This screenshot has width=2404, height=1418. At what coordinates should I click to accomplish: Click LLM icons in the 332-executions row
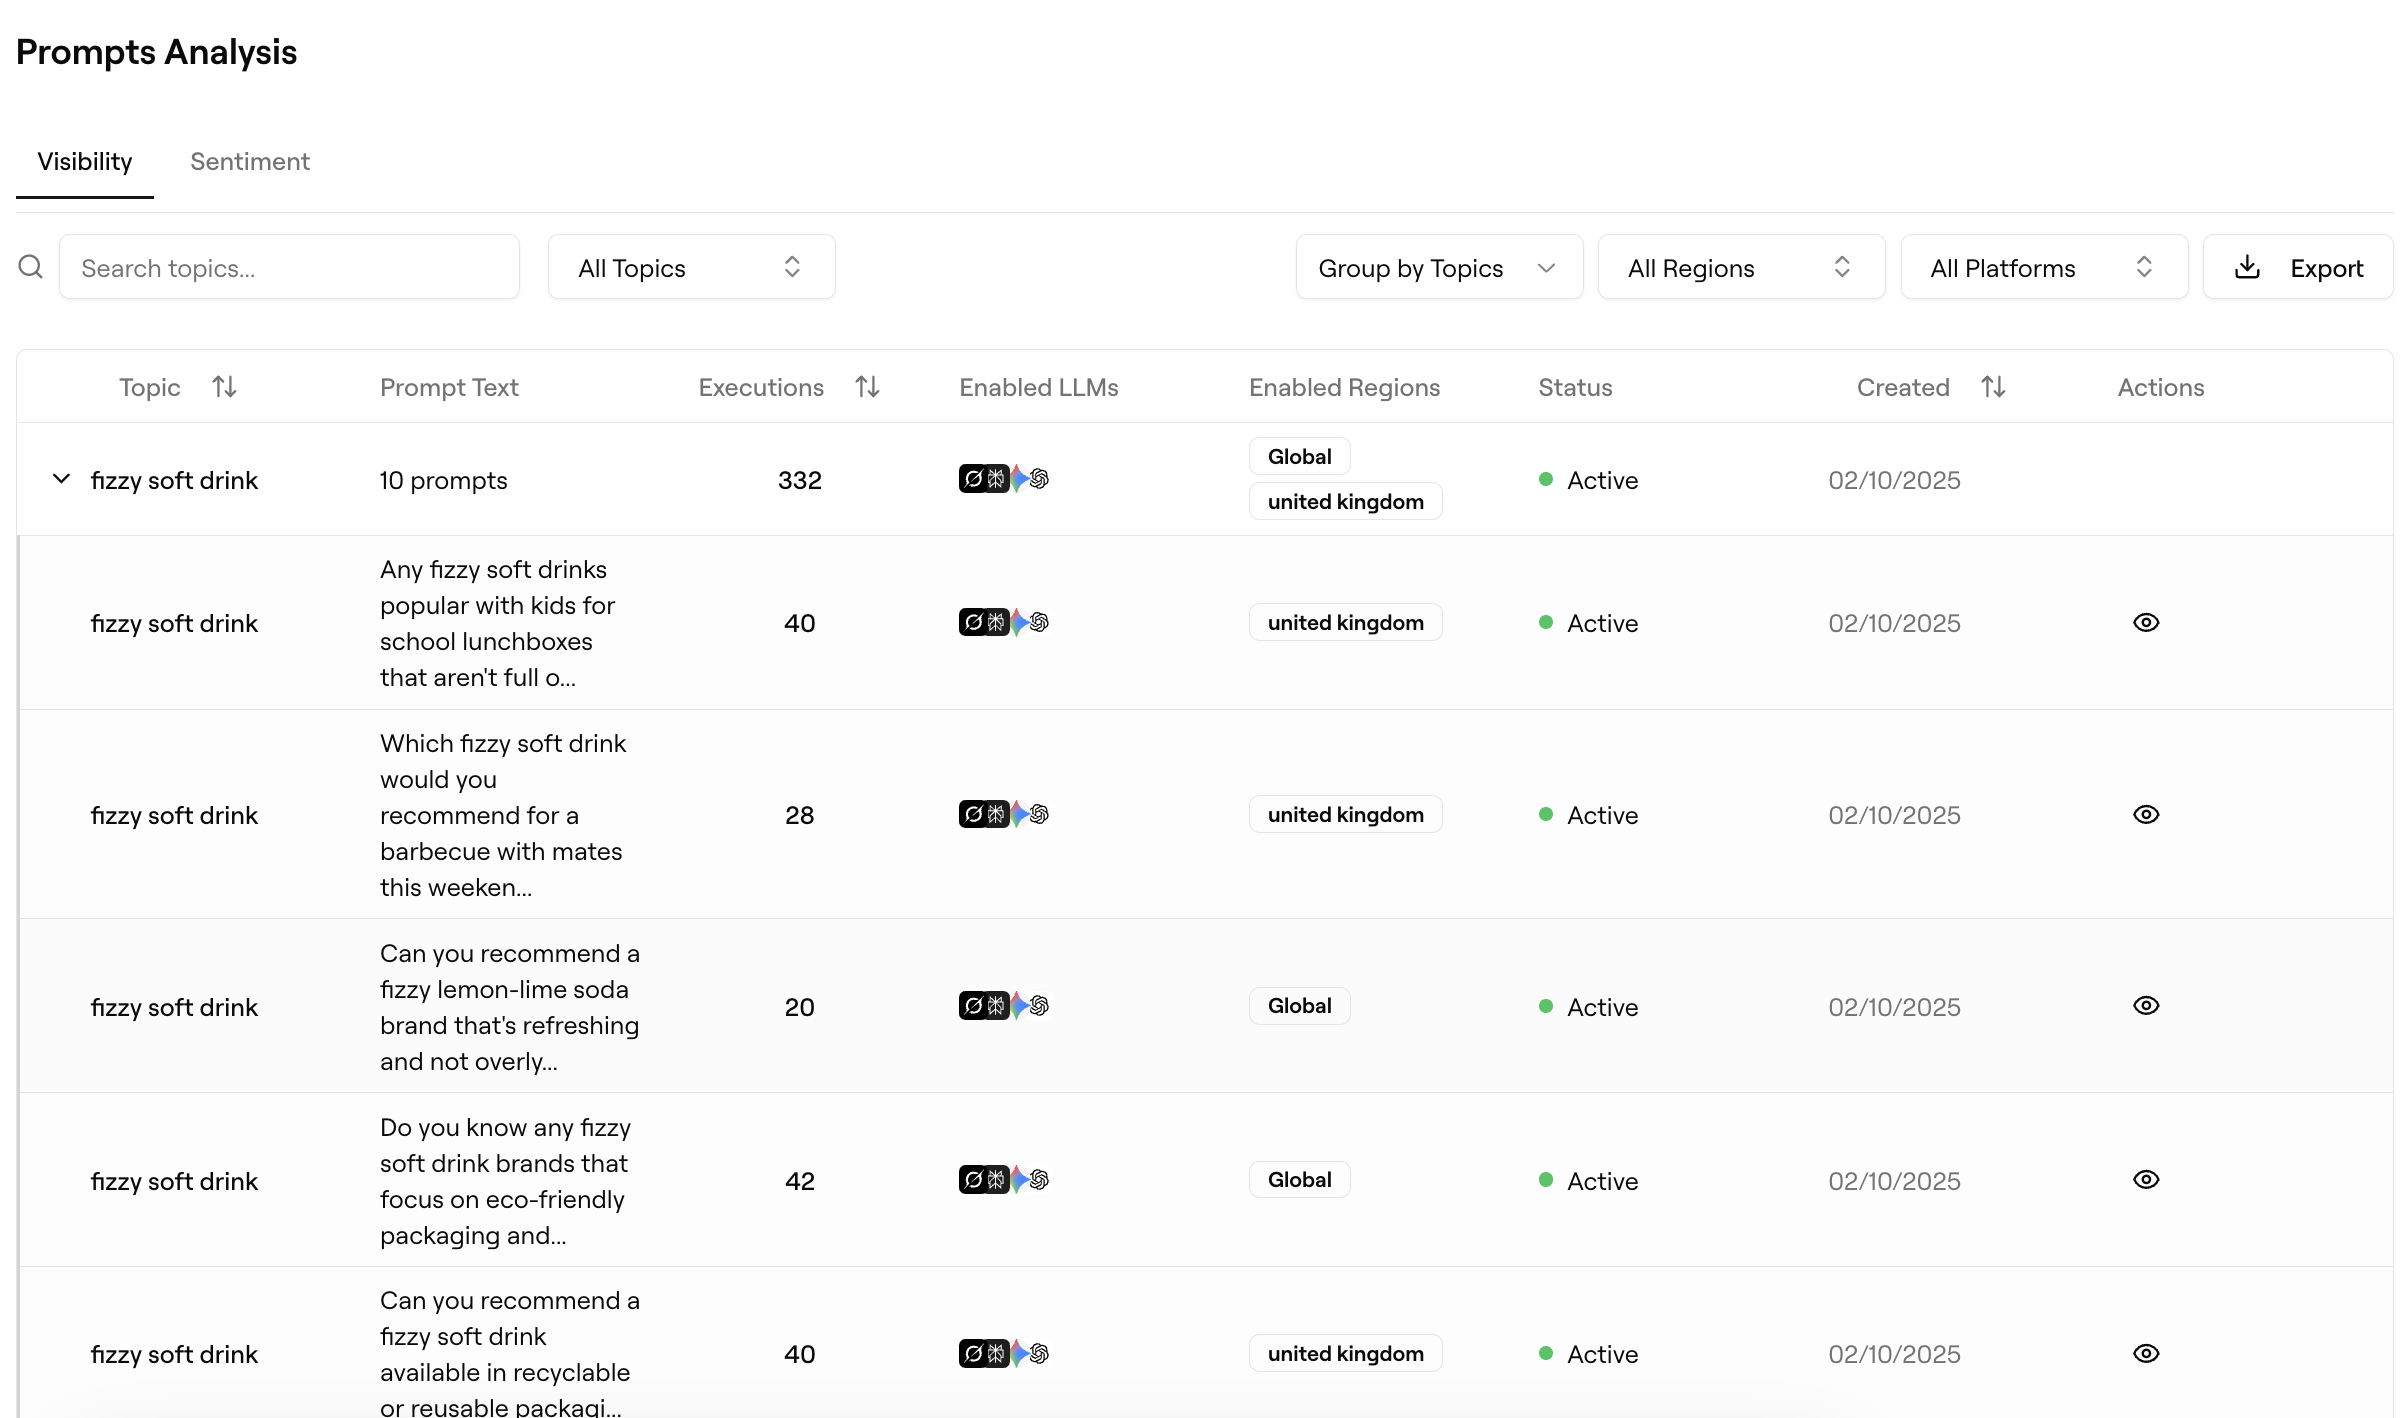[1003, 479]
